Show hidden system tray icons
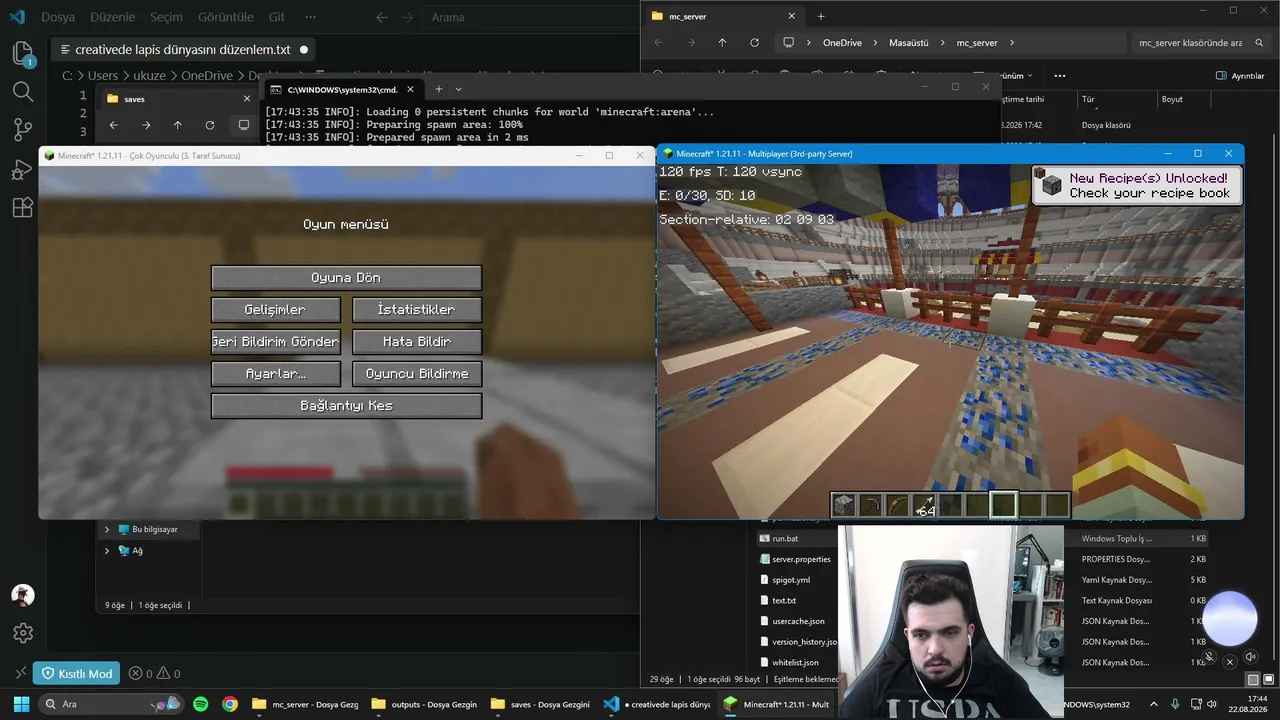Viewport: 1280px width, 720px height. (1154, 704)
